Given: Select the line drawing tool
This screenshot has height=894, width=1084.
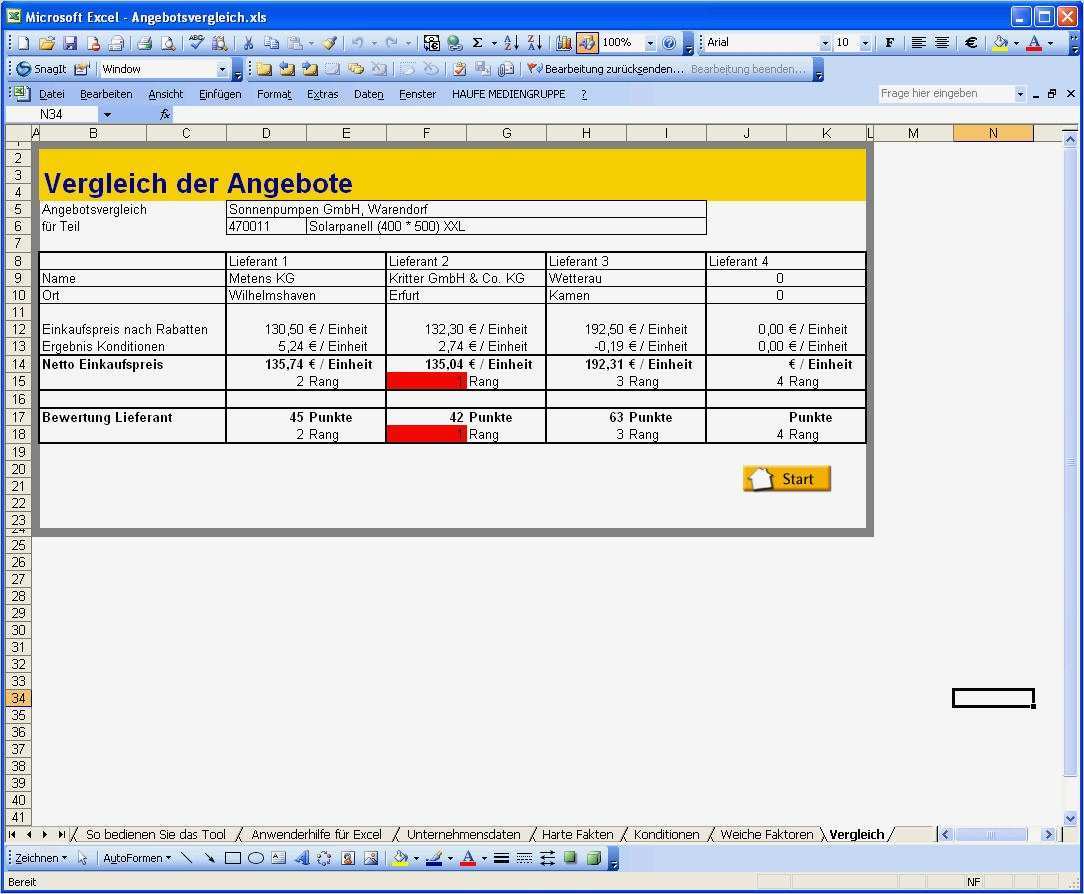Looking at the screenshot, I should point(187,858).
